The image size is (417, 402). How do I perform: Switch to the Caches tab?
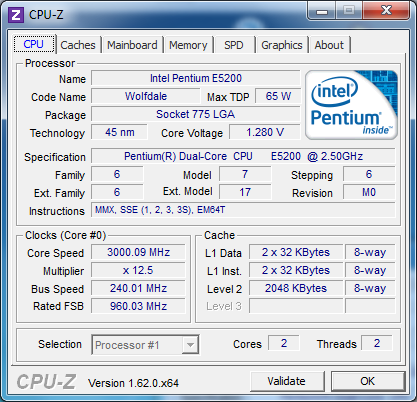pyautogui.click(x=78, y=45)
